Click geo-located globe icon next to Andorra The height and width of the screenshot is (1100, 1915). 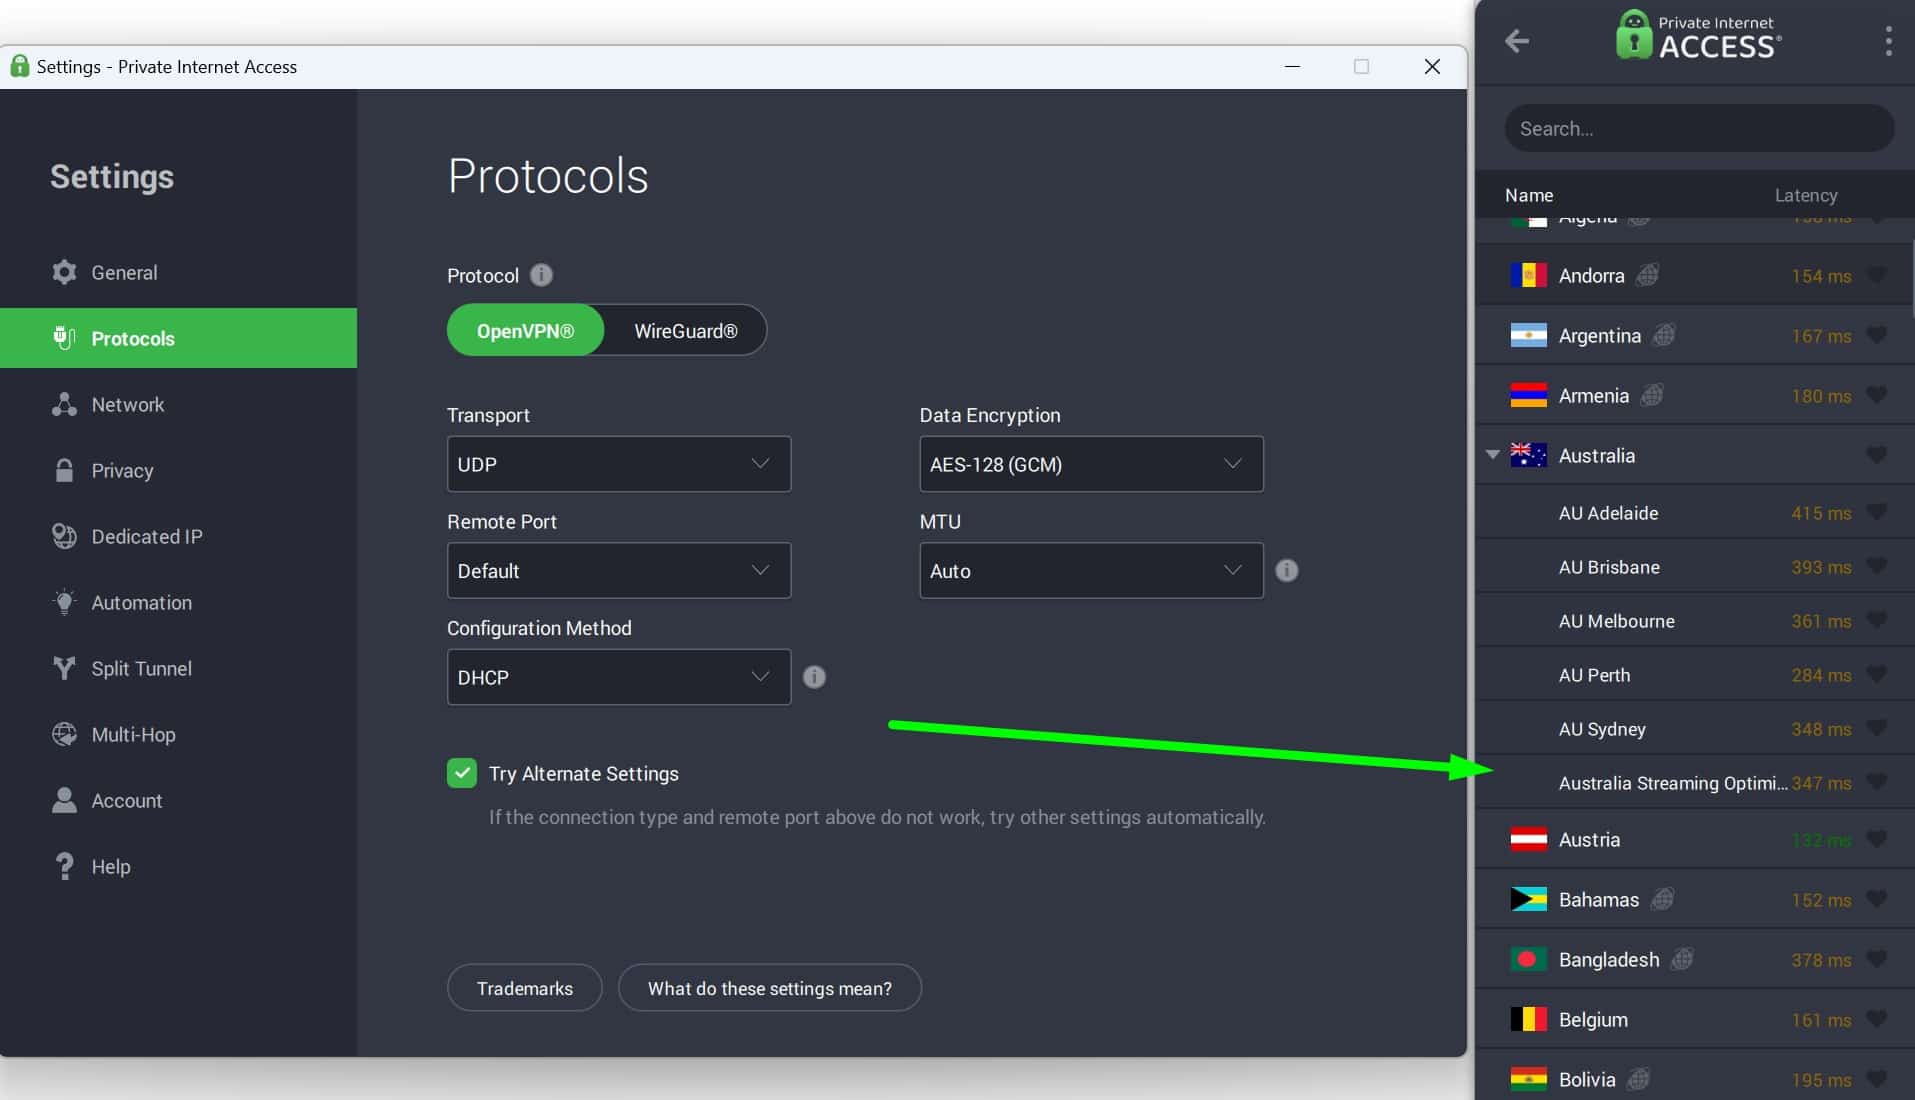(1647, 275)
